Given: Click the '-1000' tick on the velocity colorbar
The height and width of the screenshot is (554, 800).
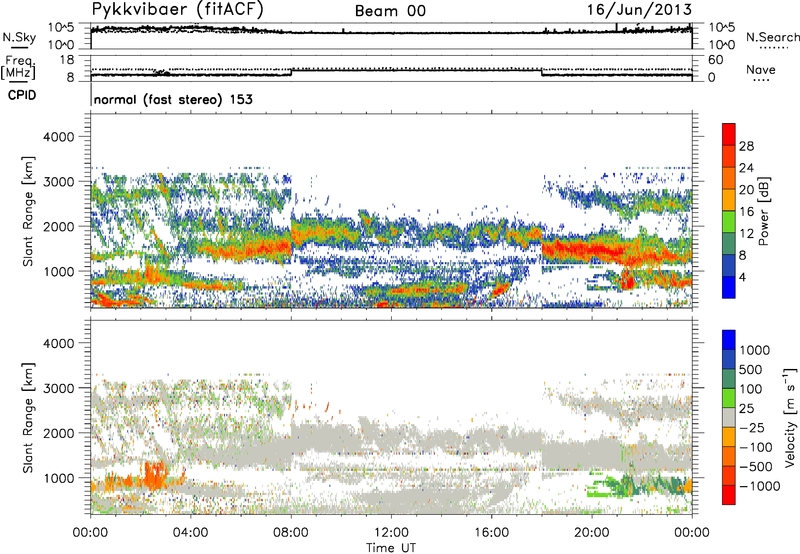Looking at the screenshot, I should click(x=759, y=486).
